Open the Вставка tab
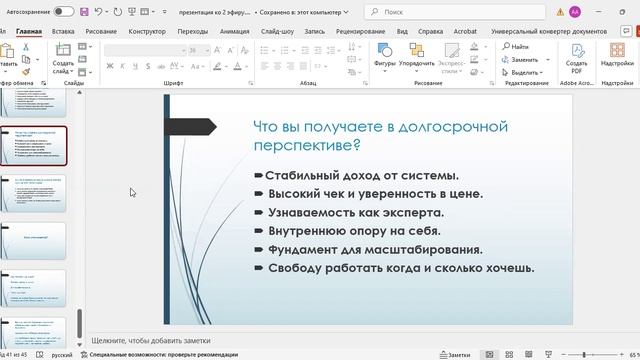This screenshot has height=360, width=640. coord(63,31)
